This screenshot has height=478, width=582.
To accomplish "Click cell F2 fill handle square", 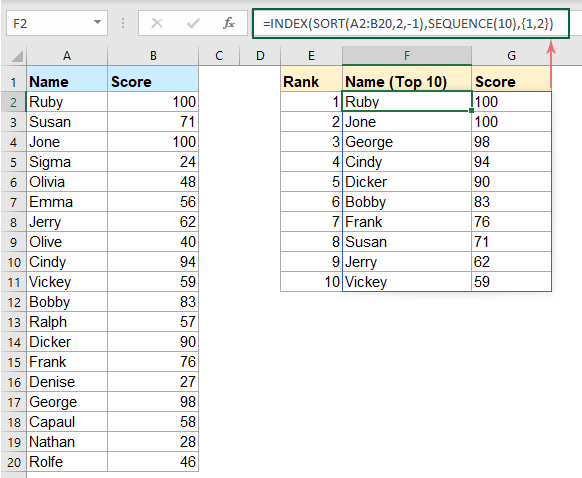I will click(471, 111).
